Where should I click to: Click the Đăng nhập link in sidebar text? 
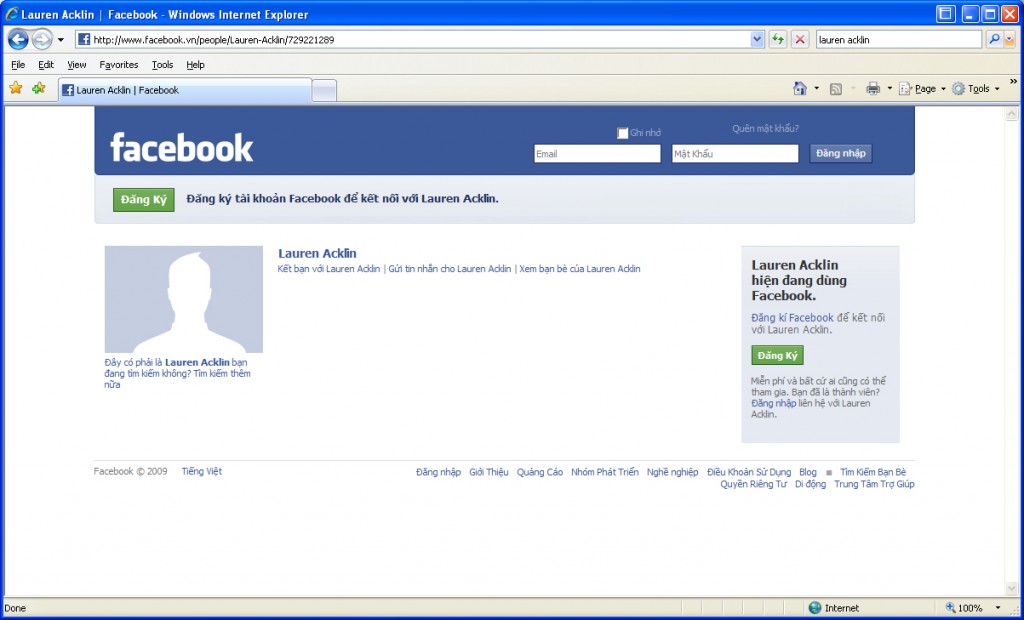[773, 403]
